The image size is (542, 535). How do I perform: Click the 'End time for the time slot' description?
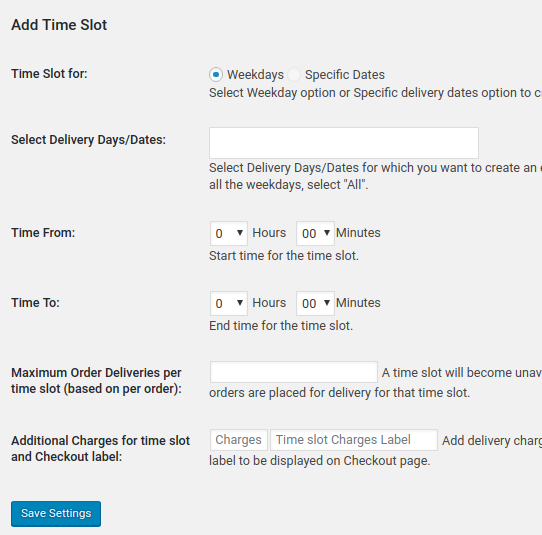(281, 326)
